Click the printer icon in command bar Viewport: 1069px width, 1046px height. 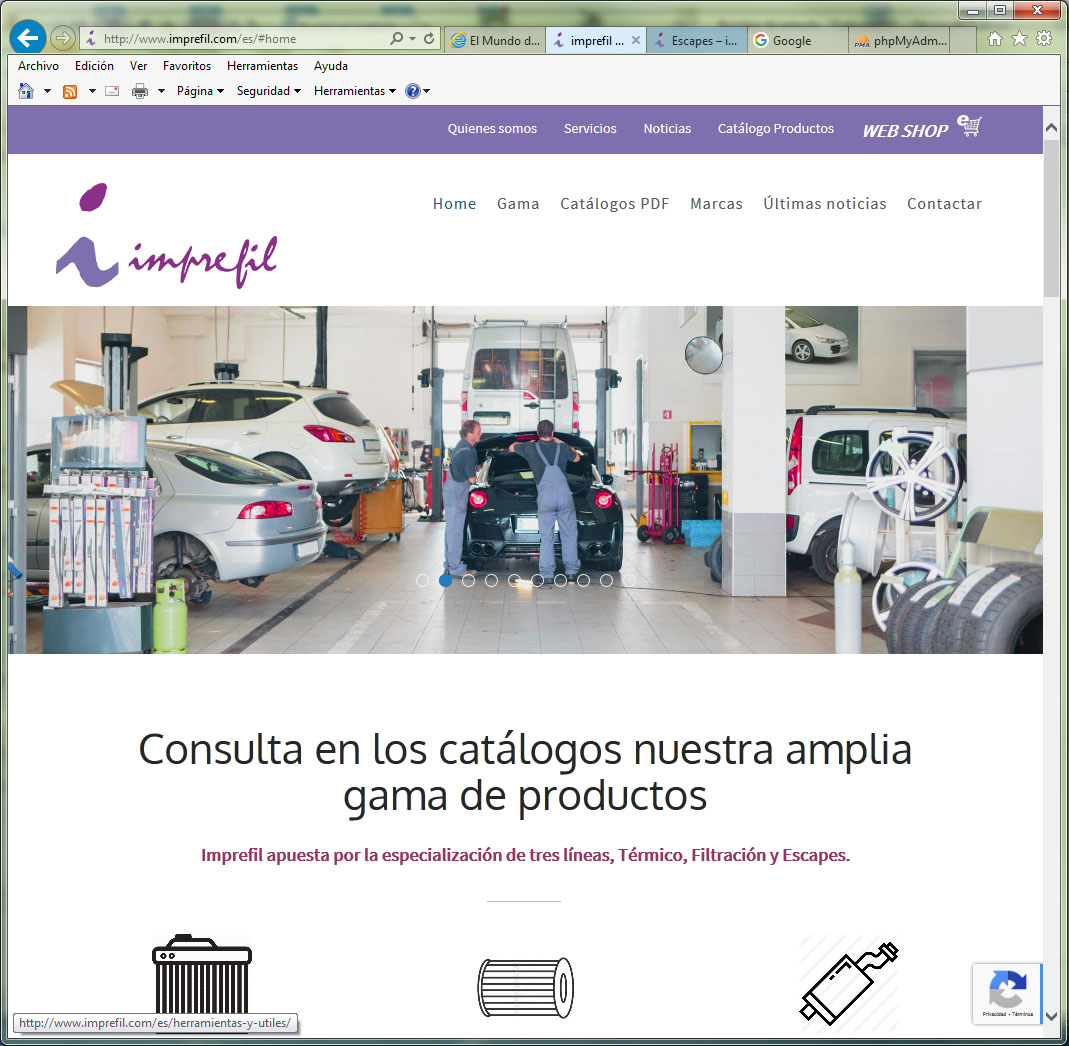pos(140,91)
